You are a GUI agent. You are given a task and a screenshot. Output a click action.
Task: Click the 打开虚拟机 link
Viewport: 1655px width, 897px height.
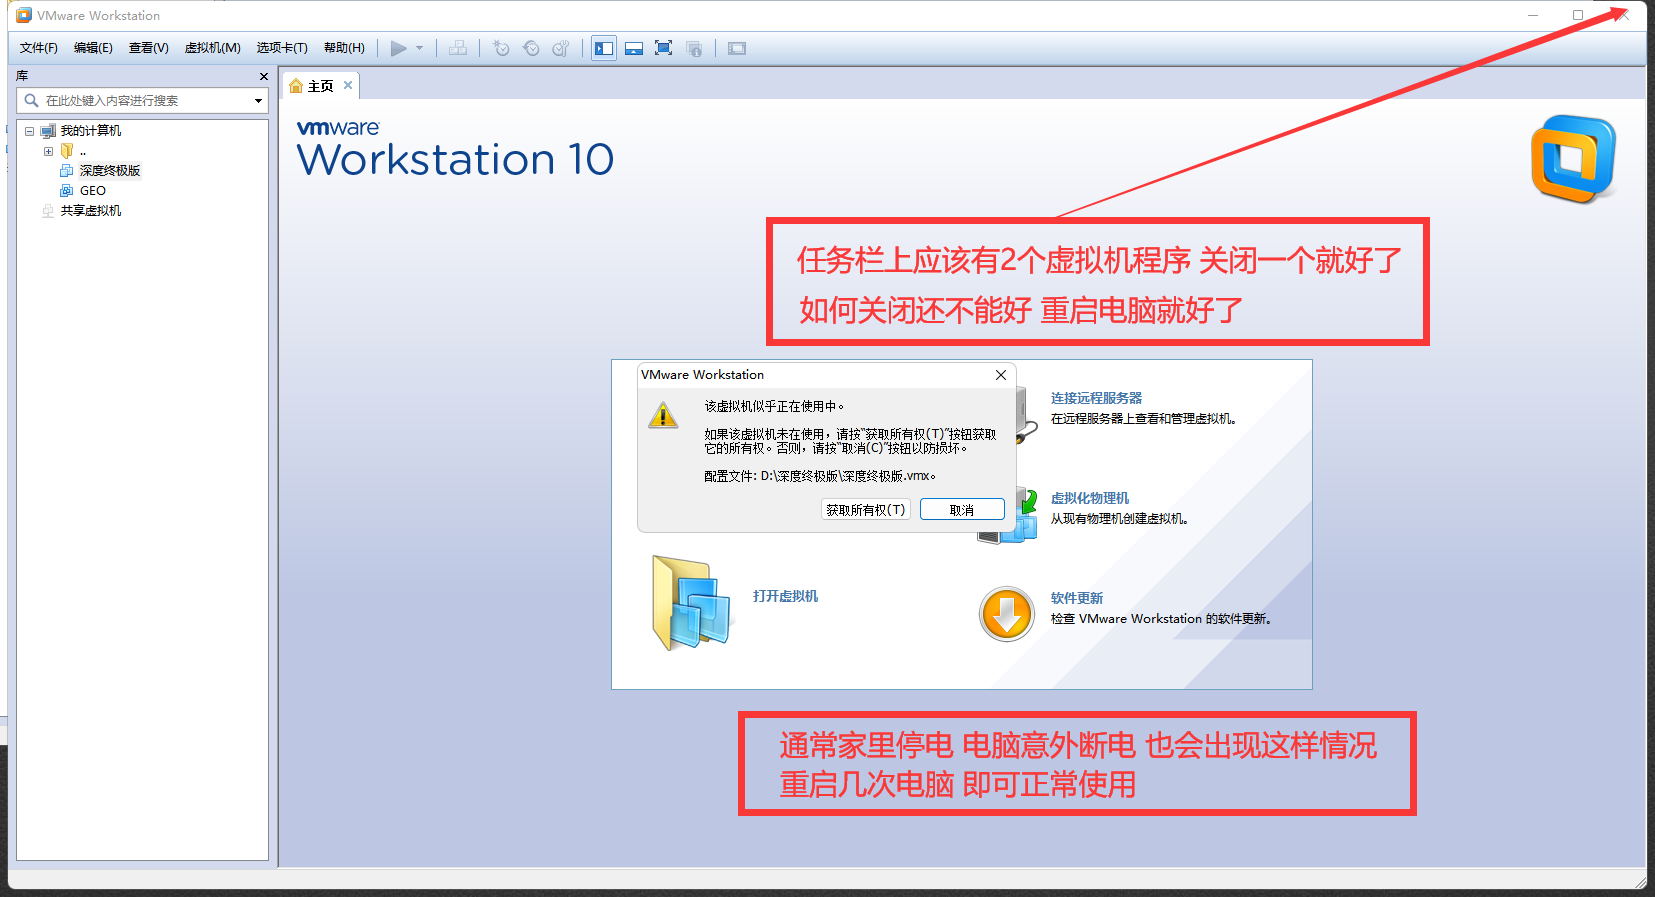point(785,596)
